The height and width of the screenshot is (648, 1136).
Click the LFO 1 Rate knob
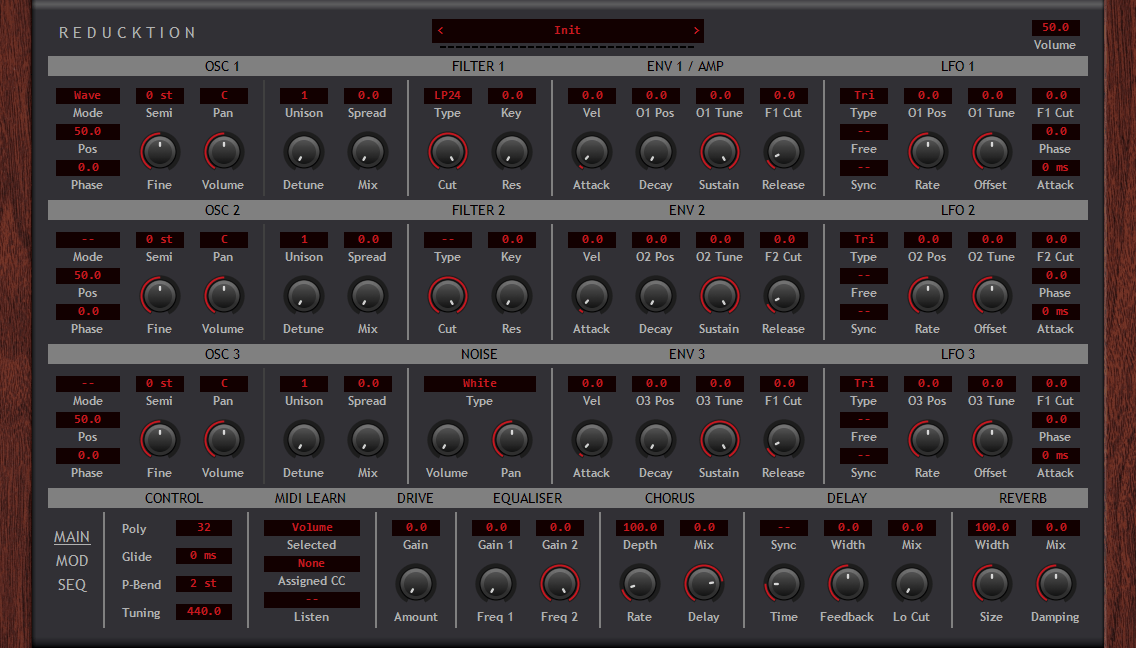tap(927, 152)
